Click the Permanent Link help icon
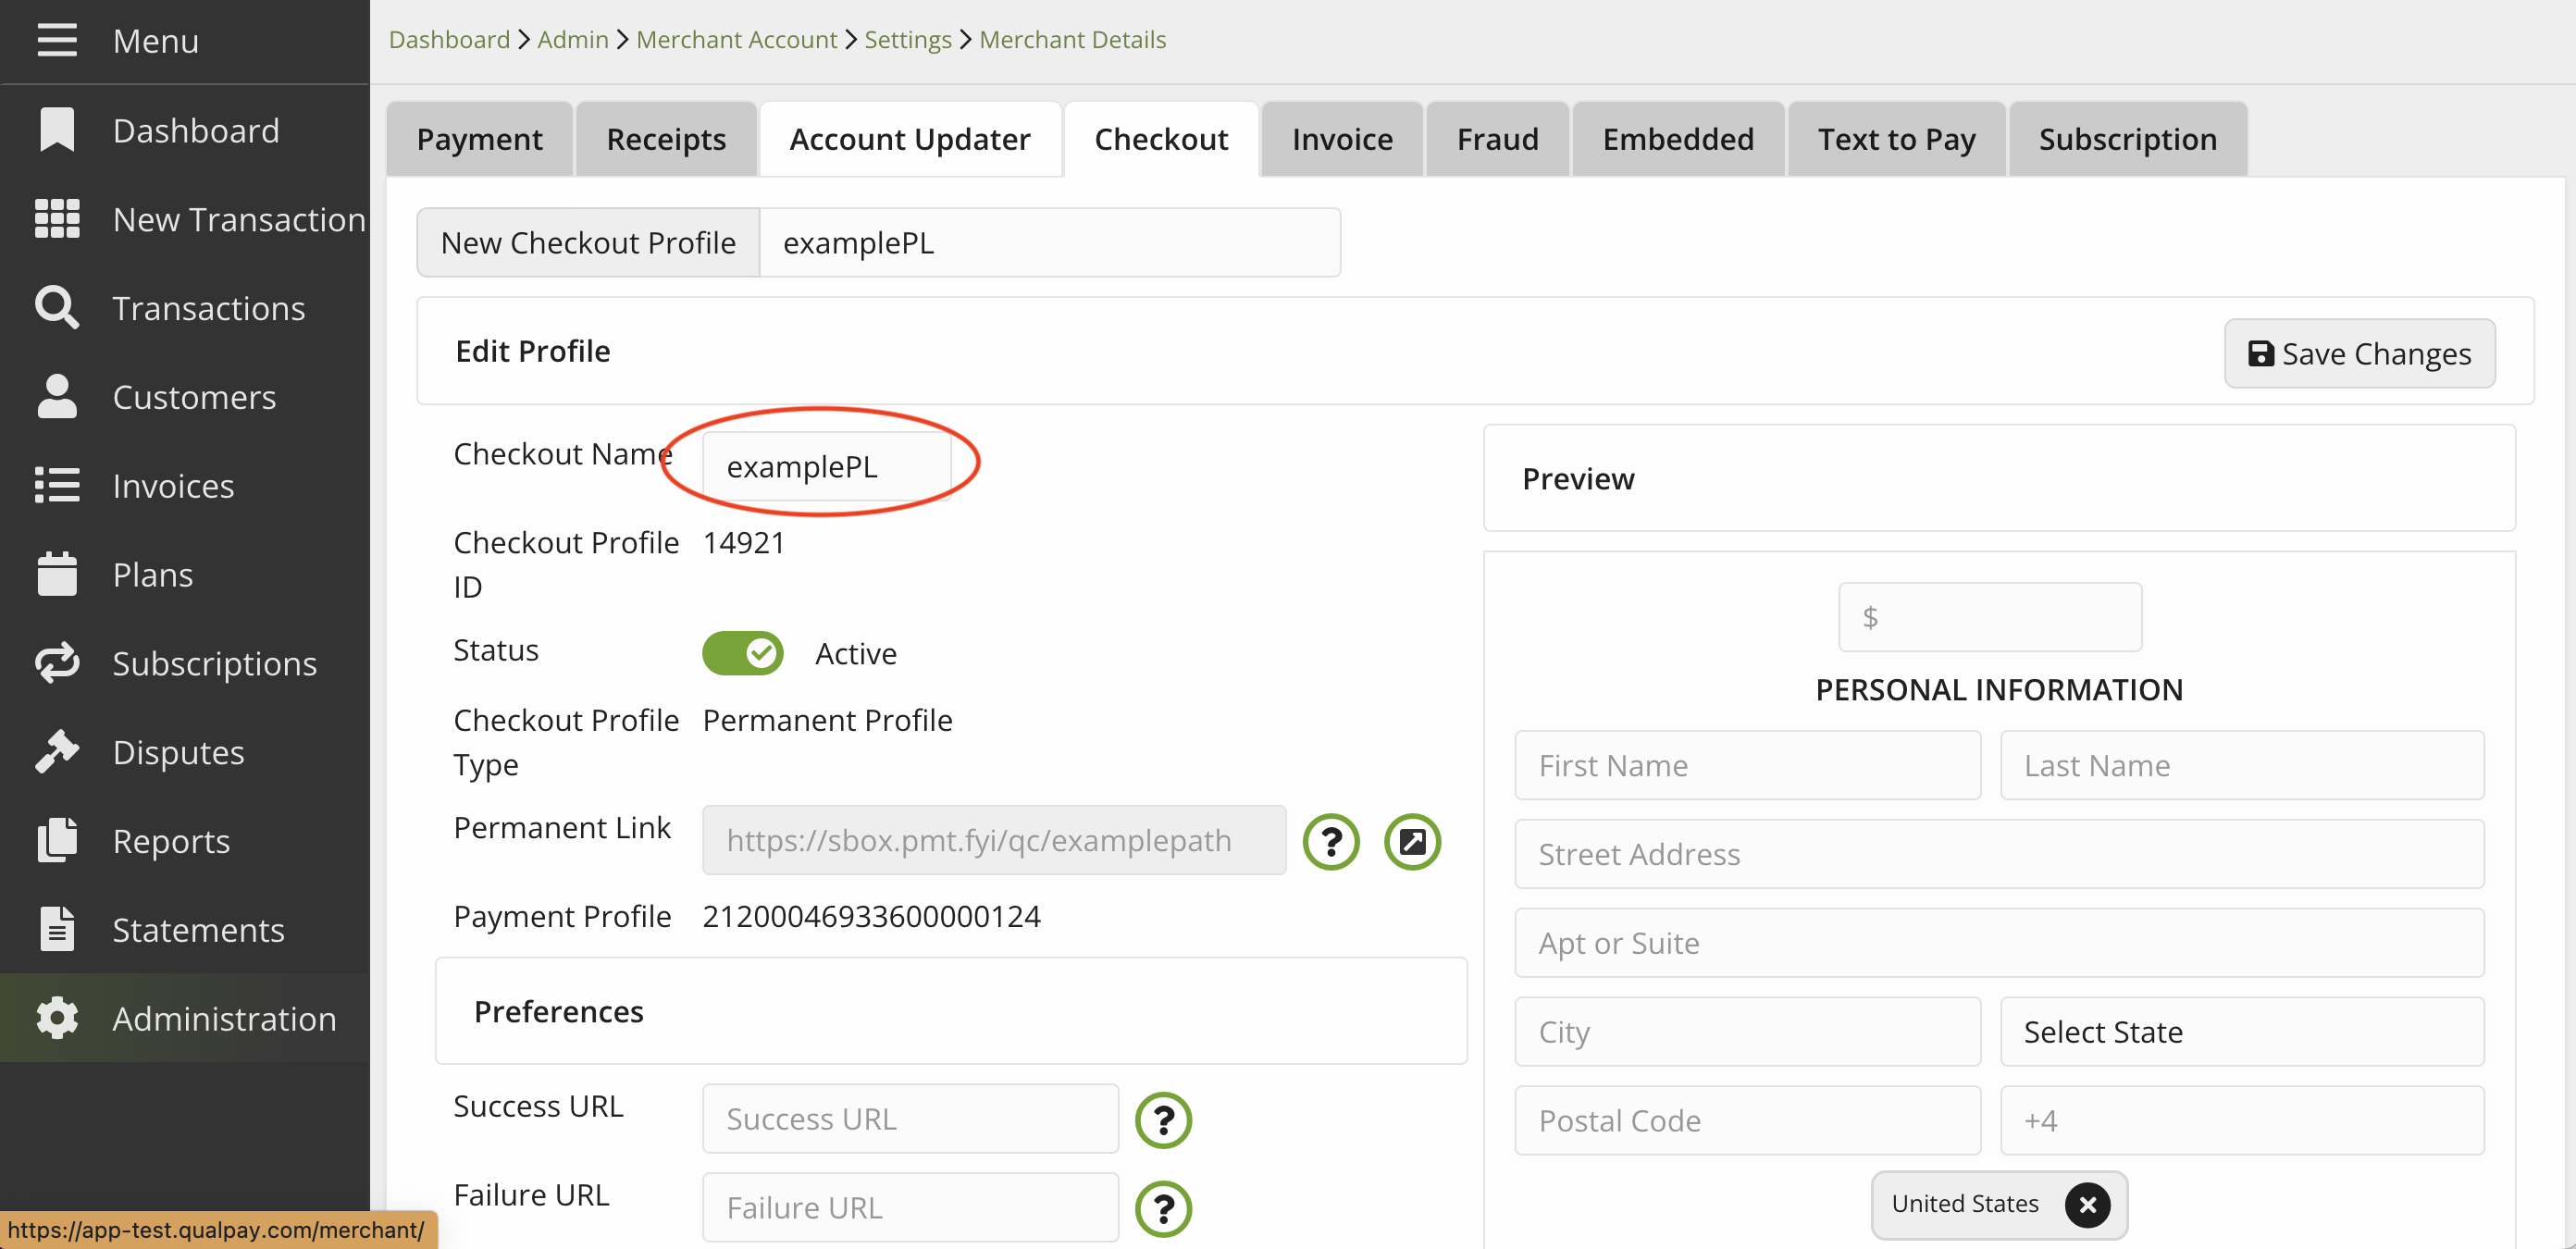 pos(1330,841)
